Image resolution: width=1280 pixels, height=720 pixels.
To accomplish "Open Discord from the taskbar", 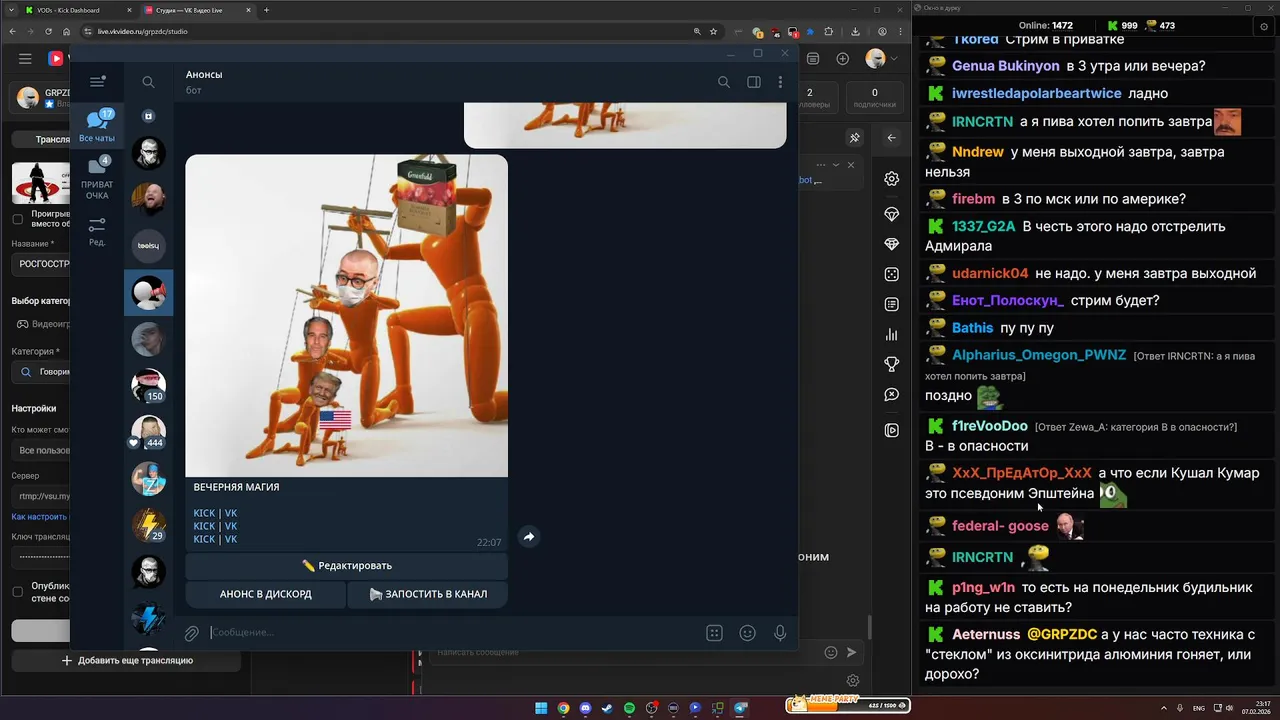I will [x=585, y=708].
